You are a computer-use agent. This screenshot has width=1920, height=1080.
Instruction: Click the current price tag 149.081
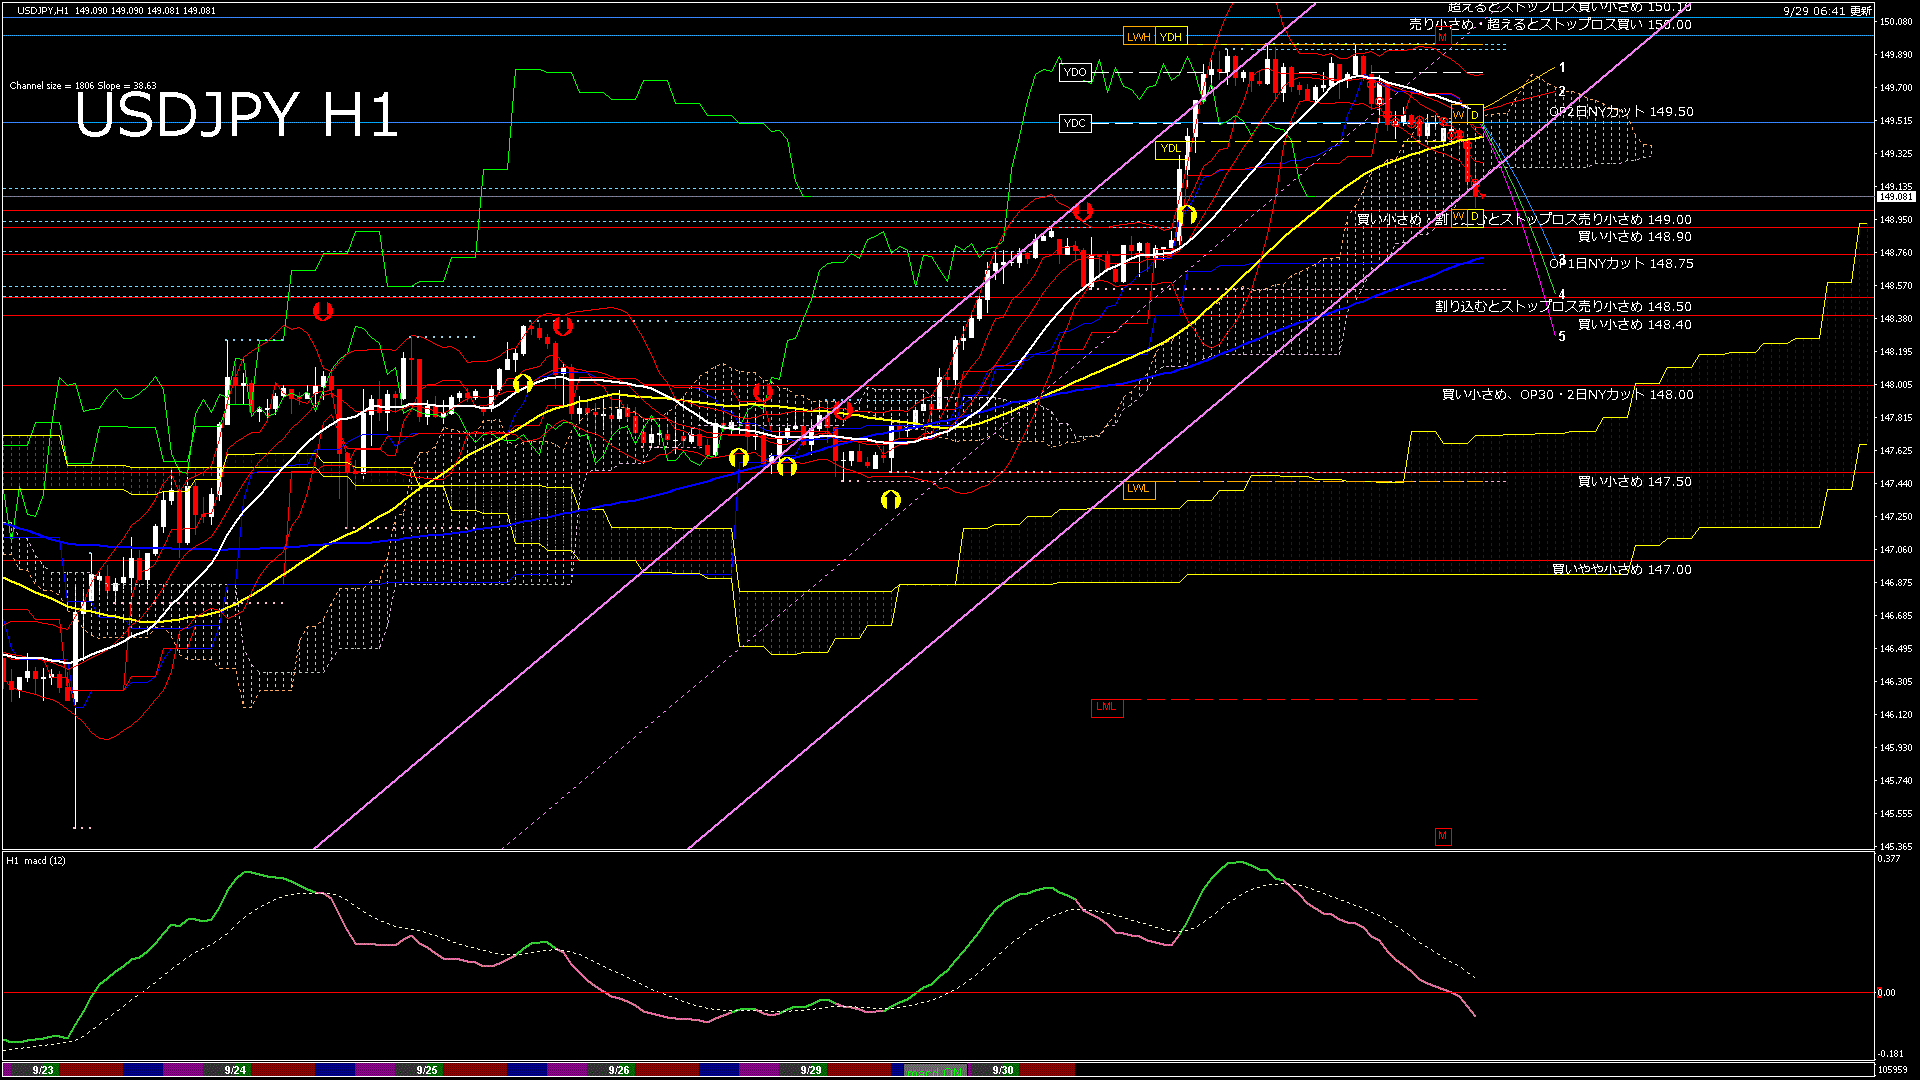pos(1895,197)
